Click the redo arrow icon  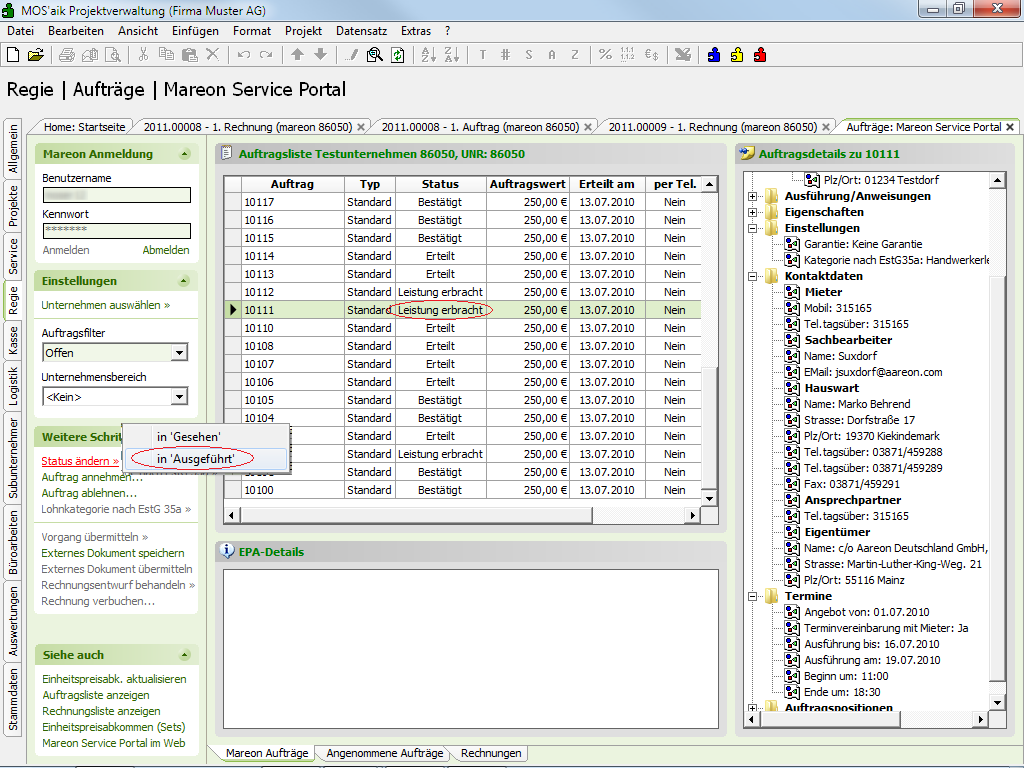266,55
